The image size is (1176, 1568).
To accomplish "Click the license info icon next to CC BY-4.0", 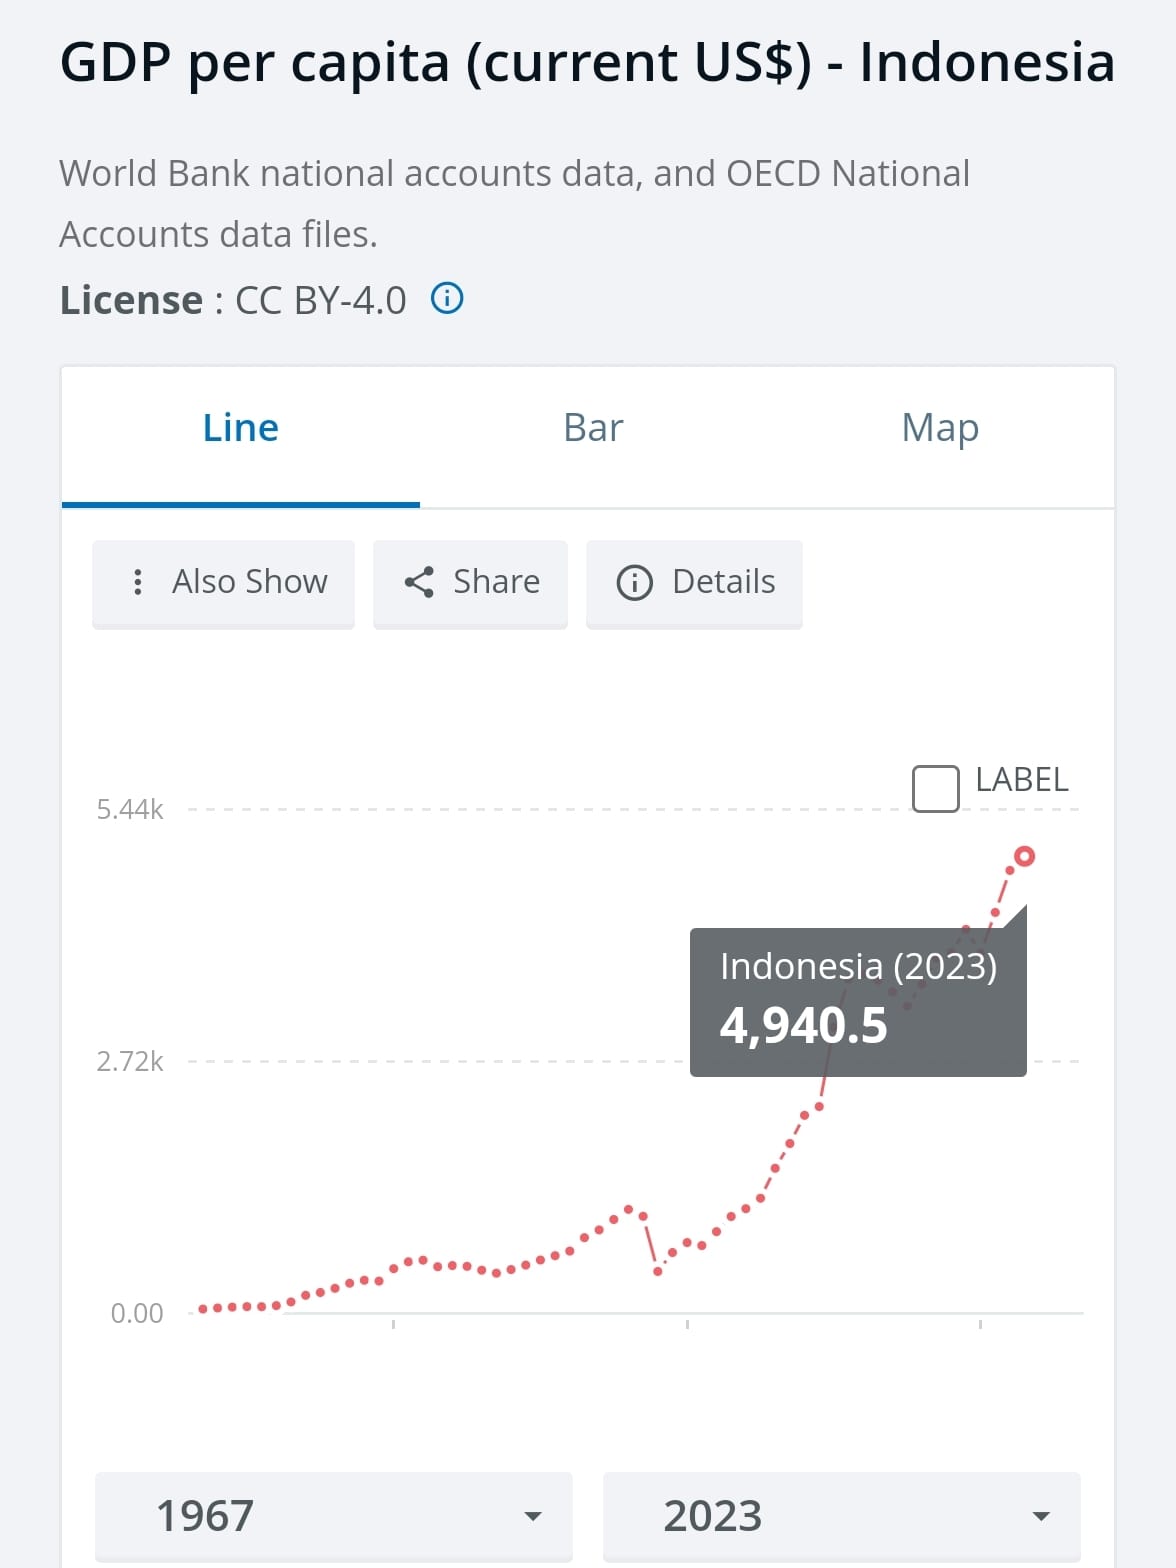I will pos(447,298).
